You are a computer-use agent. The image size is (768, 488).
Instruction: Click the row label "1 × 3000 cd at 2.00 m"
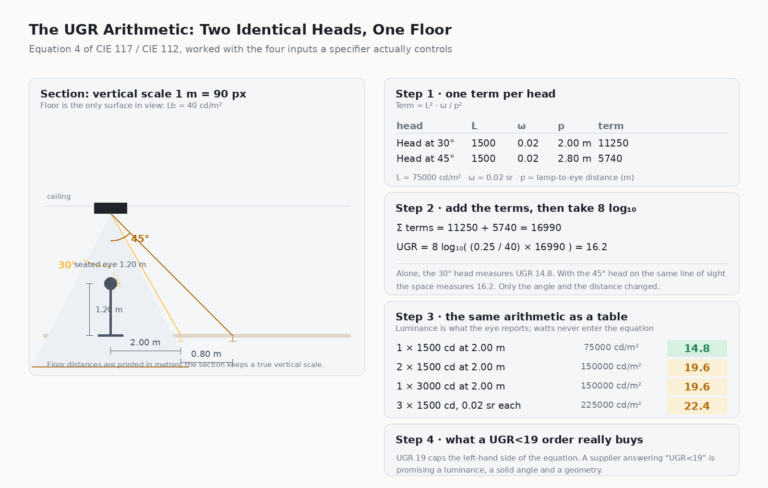[x=451, y=386]
